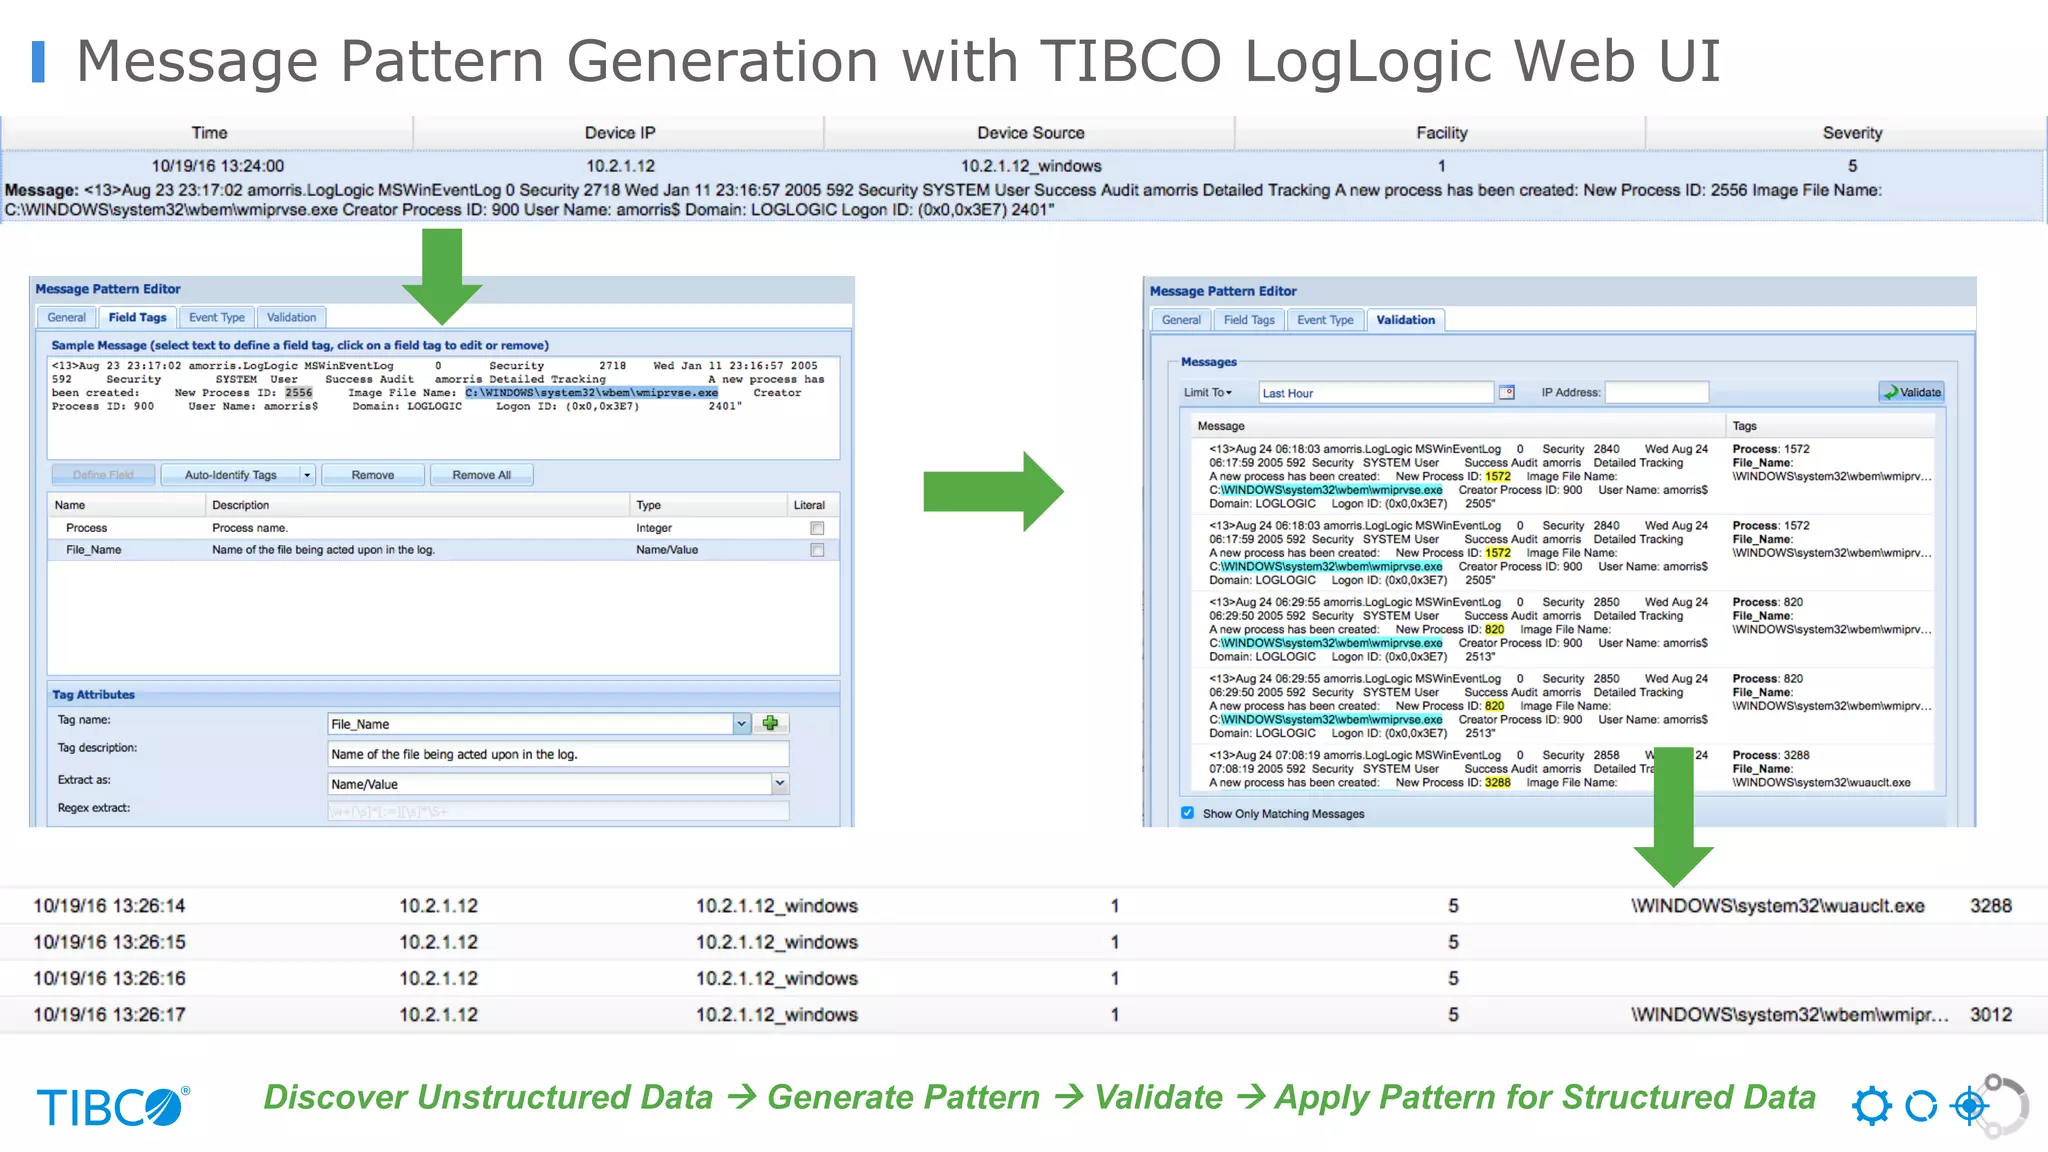Click the Auto-Identify Tags button
2048x1152 pixels.
pos(230,475)
